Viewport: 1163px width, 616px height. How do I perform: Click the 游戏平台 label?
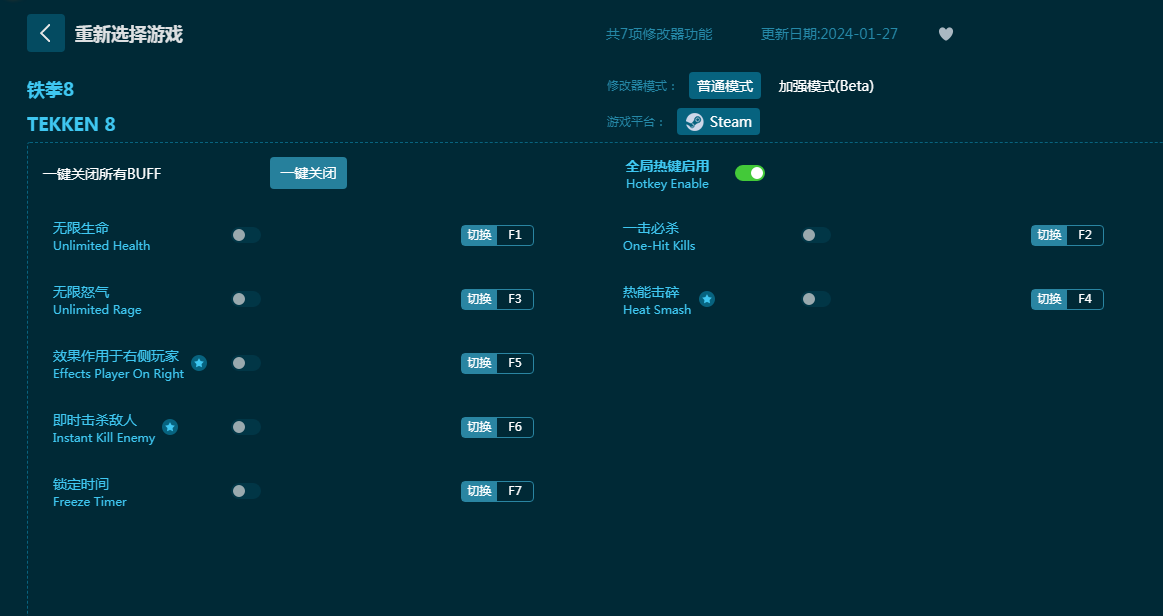coord(636,122)
